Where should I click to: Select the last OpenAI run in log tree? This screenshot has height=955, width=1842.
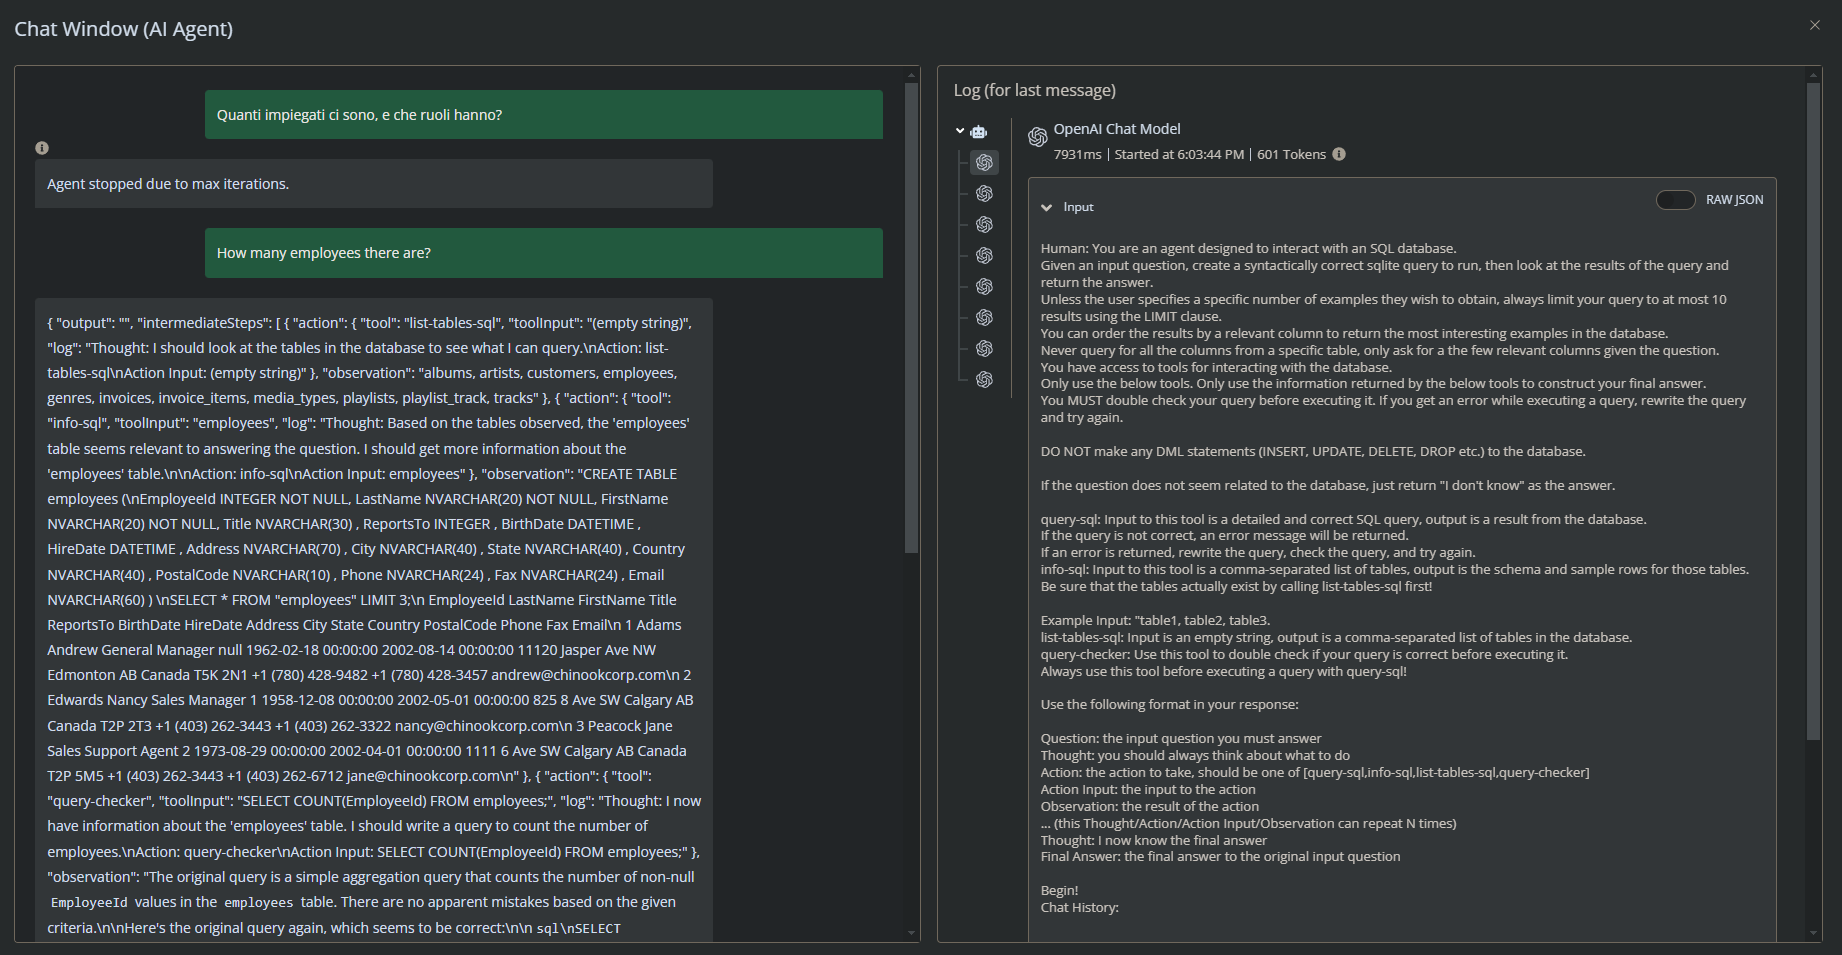985,379
